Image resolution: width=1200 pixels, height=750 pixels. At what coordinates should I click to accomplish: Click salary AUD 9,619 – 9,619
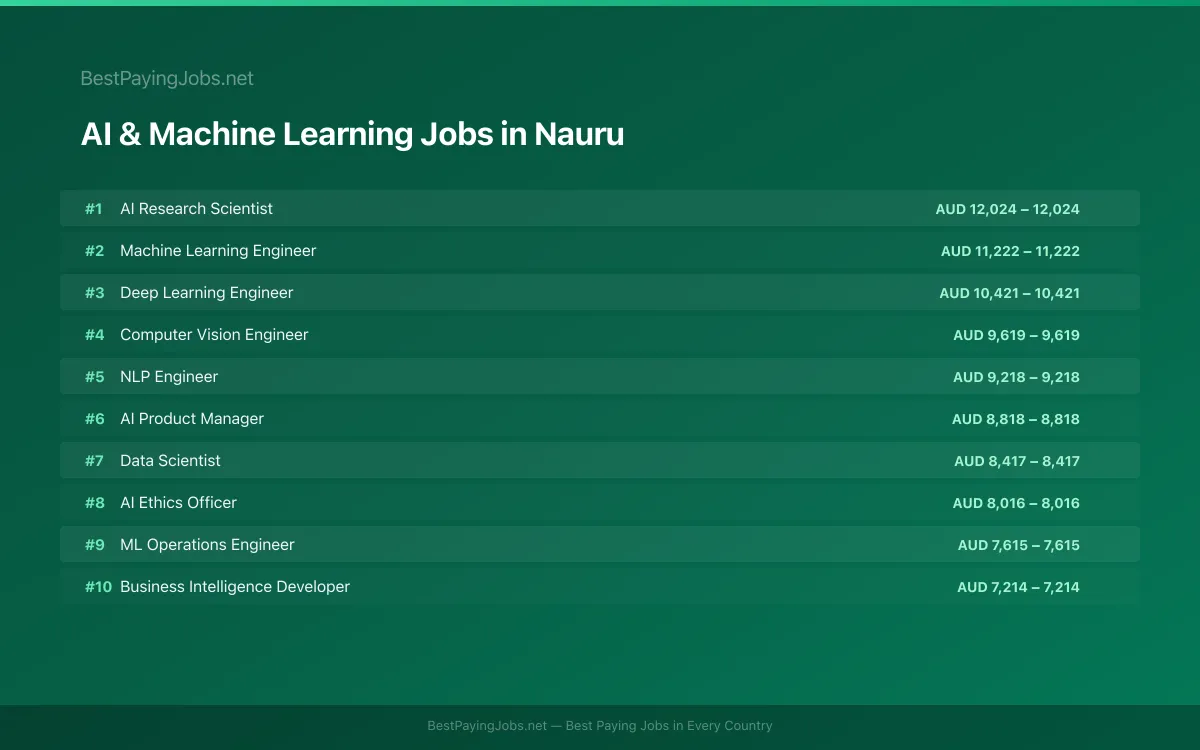(1016, 335)
